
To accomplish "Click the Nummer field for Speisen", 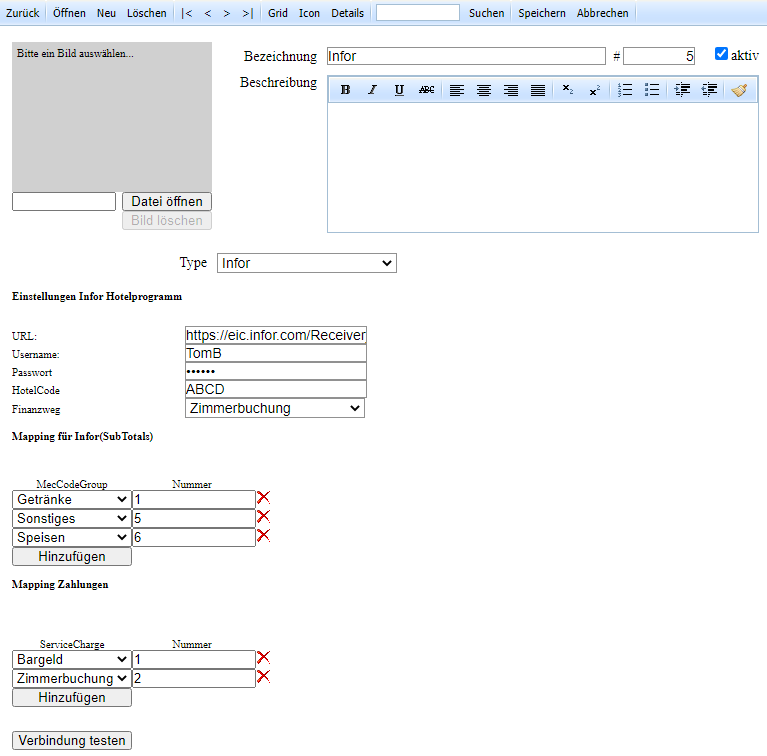I will (194, 537).
